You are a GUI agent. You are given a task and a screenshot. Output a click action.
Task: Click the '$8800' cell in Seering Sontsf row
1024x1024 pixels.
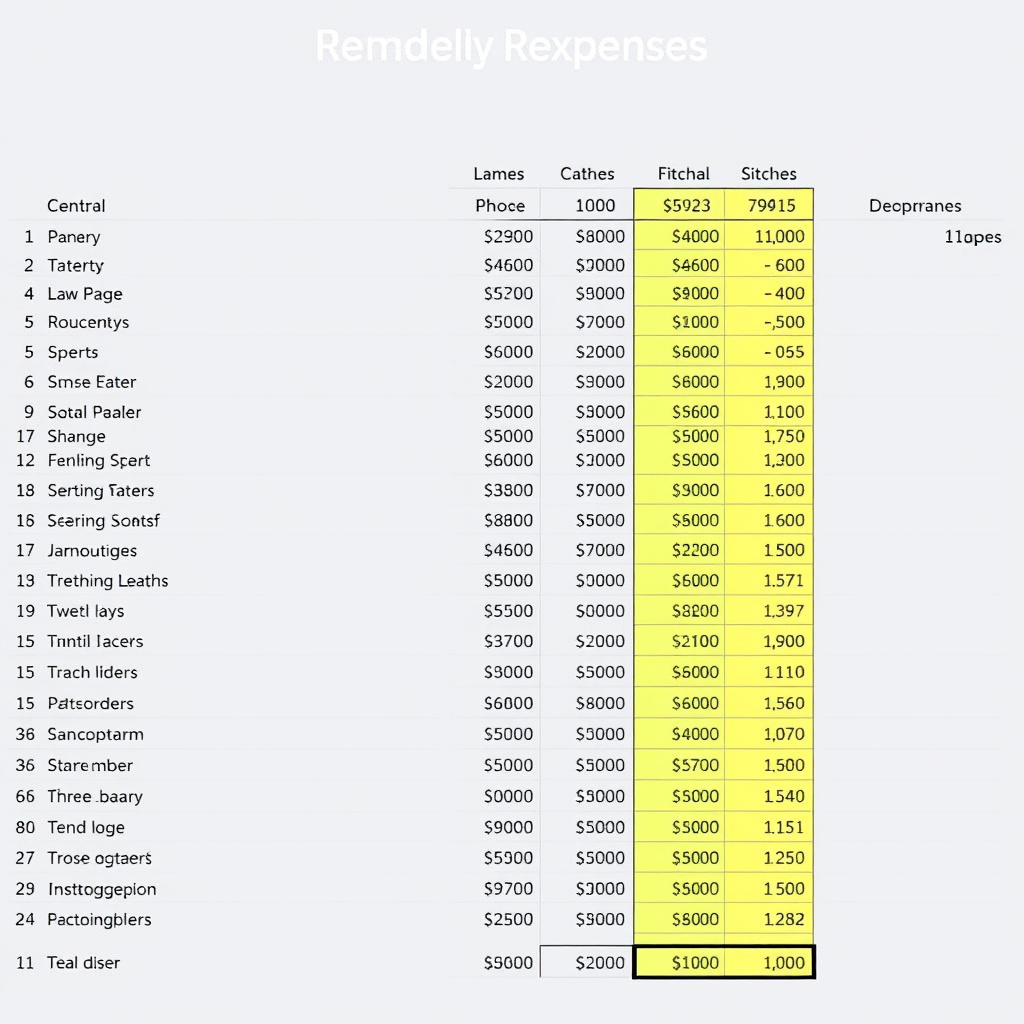point(508,520)
